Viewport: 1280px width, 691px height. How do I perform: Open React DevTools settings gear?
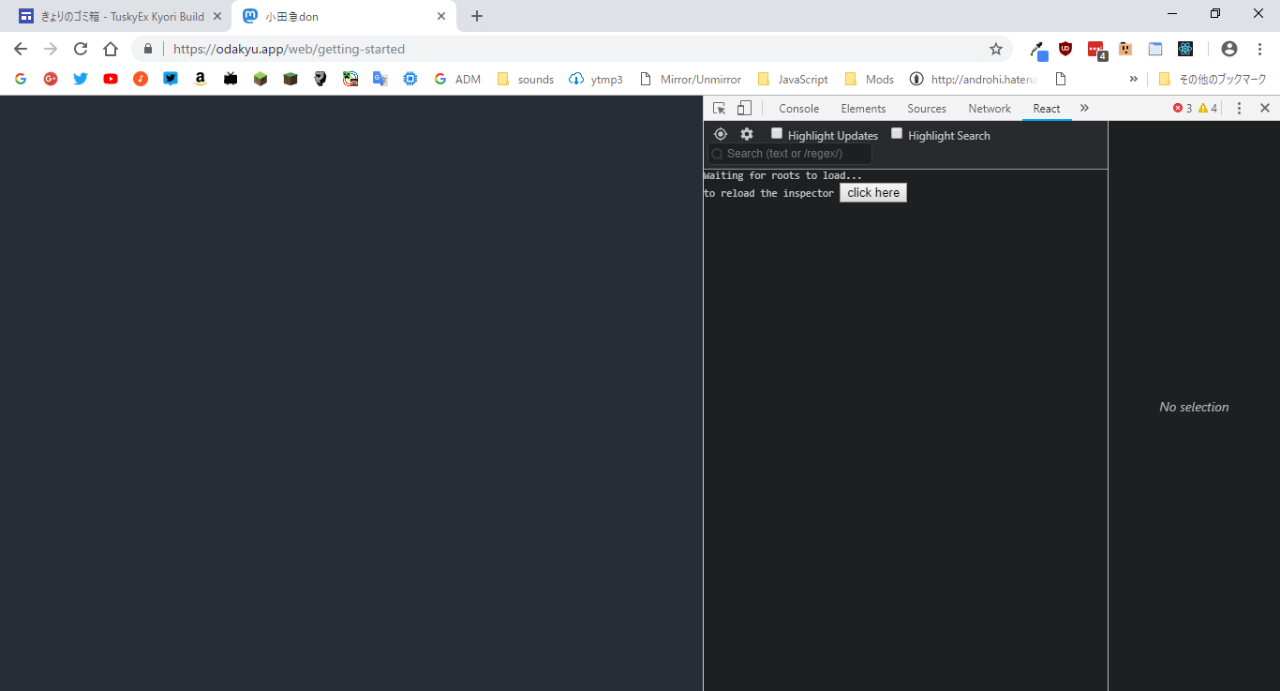[x=746, y=134]
